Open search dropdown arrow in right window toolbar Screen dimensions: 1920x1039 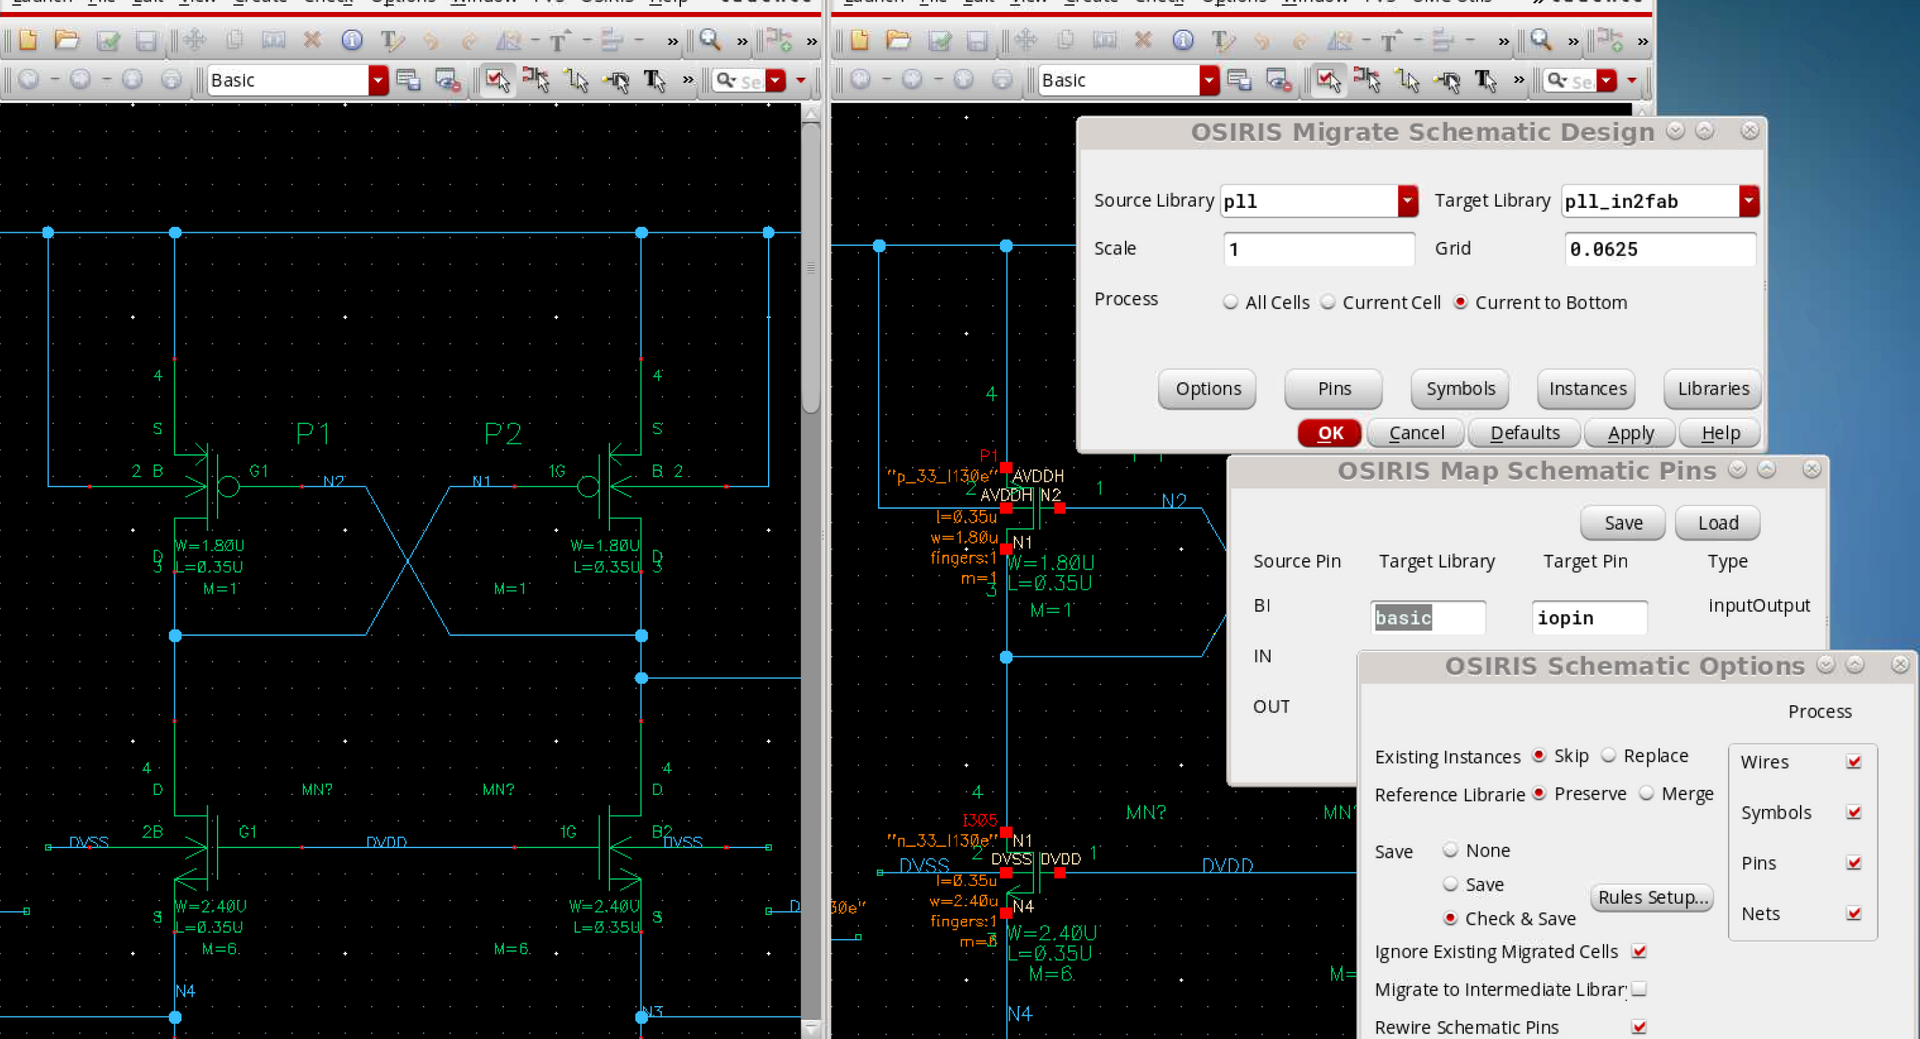coord(1607,80)
